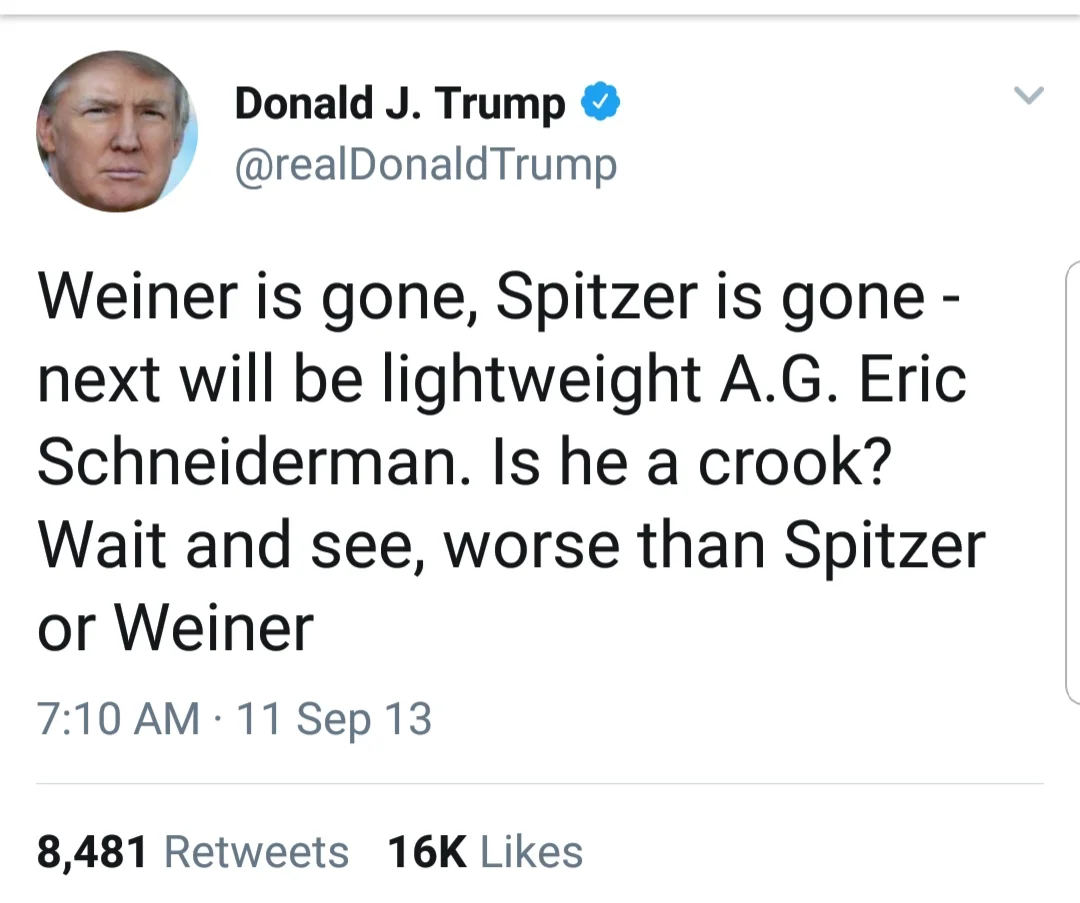The image size is (1080, 903).
Task: Click the second "Spitzer is gone" phrase
Action: point(709,298)
